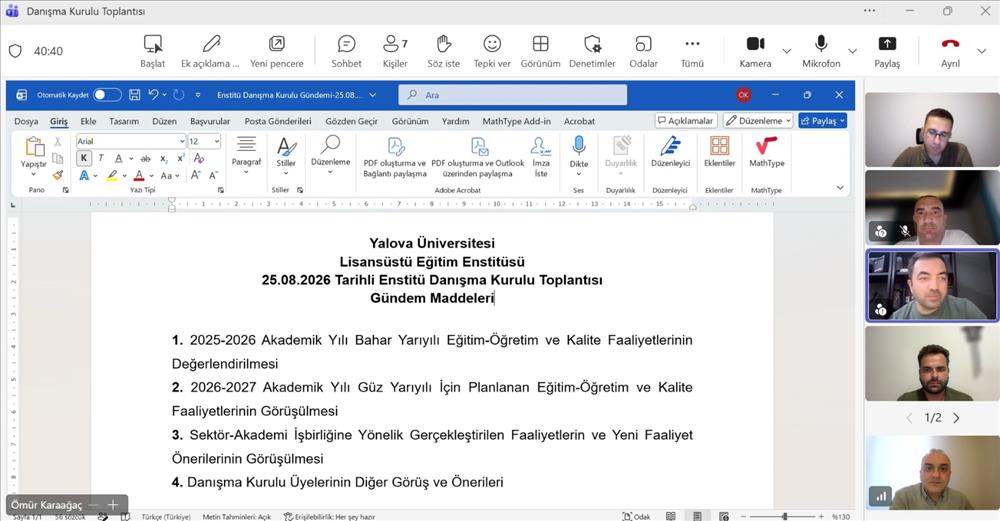Toggle italic T formatting
This screenshot has width=1000, height=521.
[x=101, y=158]
